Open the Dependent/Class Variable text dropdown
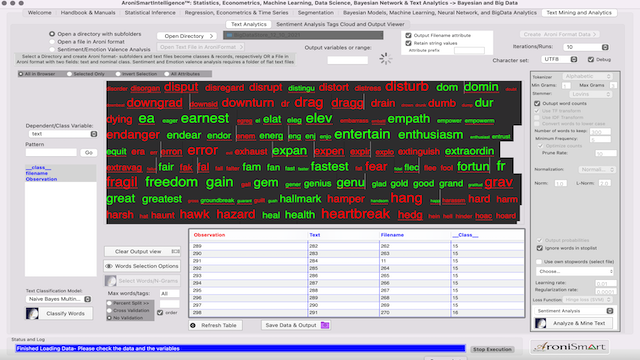 pos(63,134)
